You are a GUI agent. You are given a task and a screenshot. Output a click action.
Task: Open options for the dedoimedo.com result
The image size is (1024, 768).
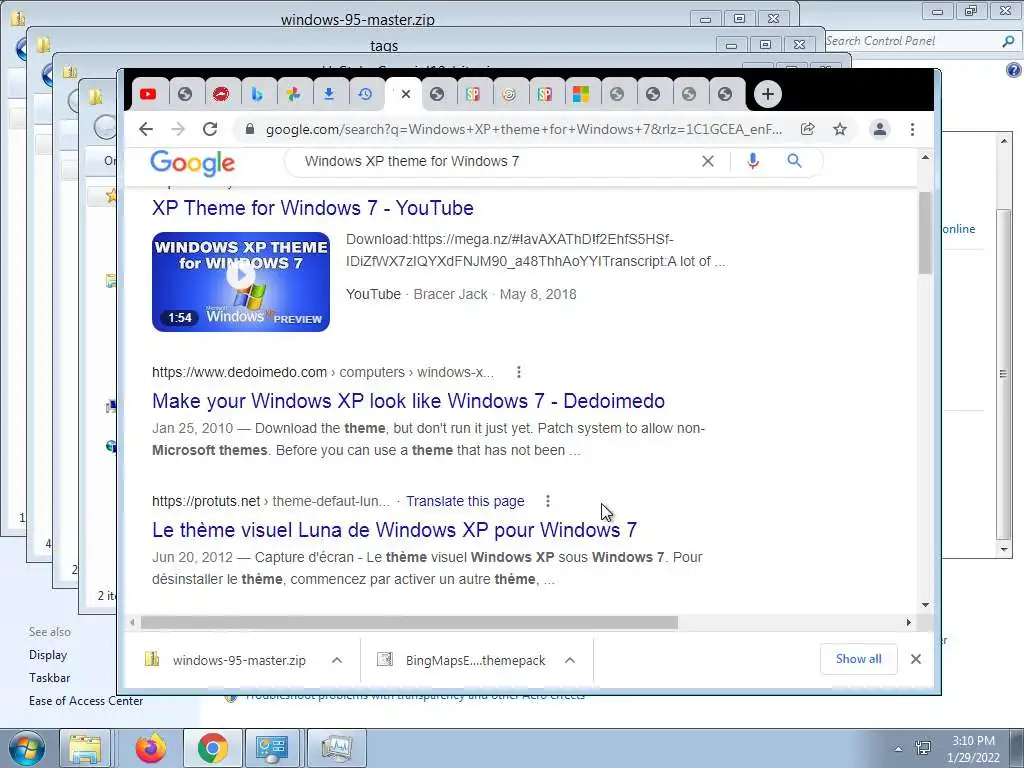519,372
